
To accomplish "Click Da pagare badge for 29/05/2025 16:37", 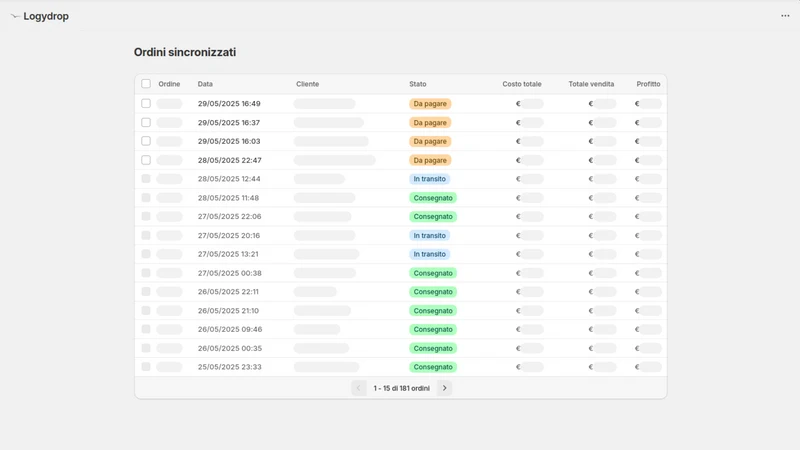I will pos(430,122).
